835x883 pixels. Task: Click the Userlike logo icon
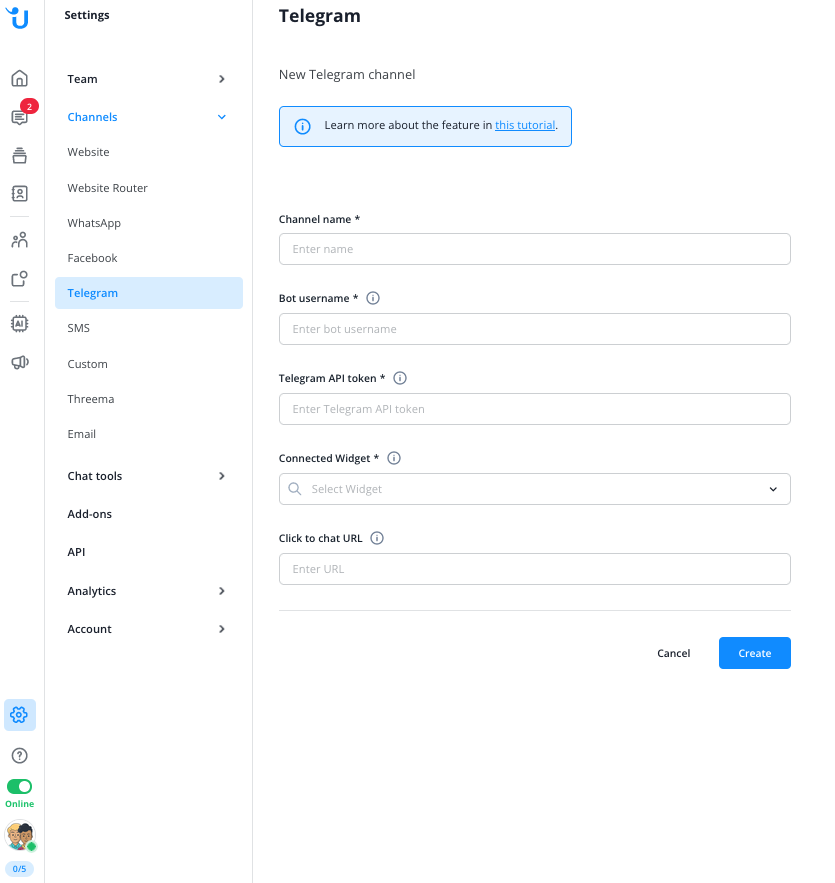point(17,17)
